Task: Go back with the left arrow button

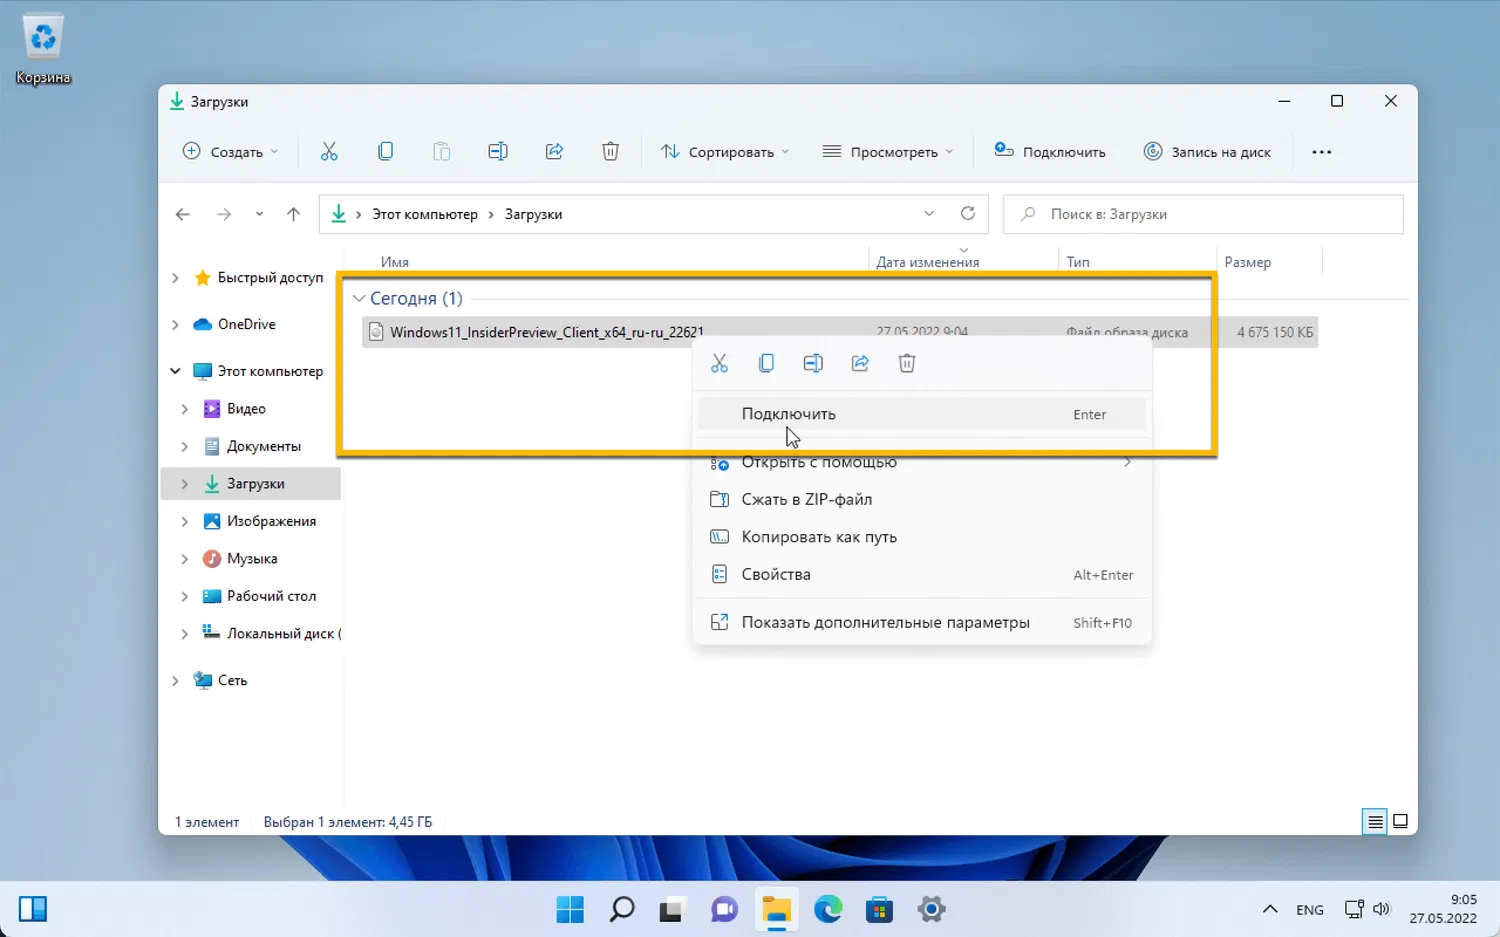Action: [182, 214]
